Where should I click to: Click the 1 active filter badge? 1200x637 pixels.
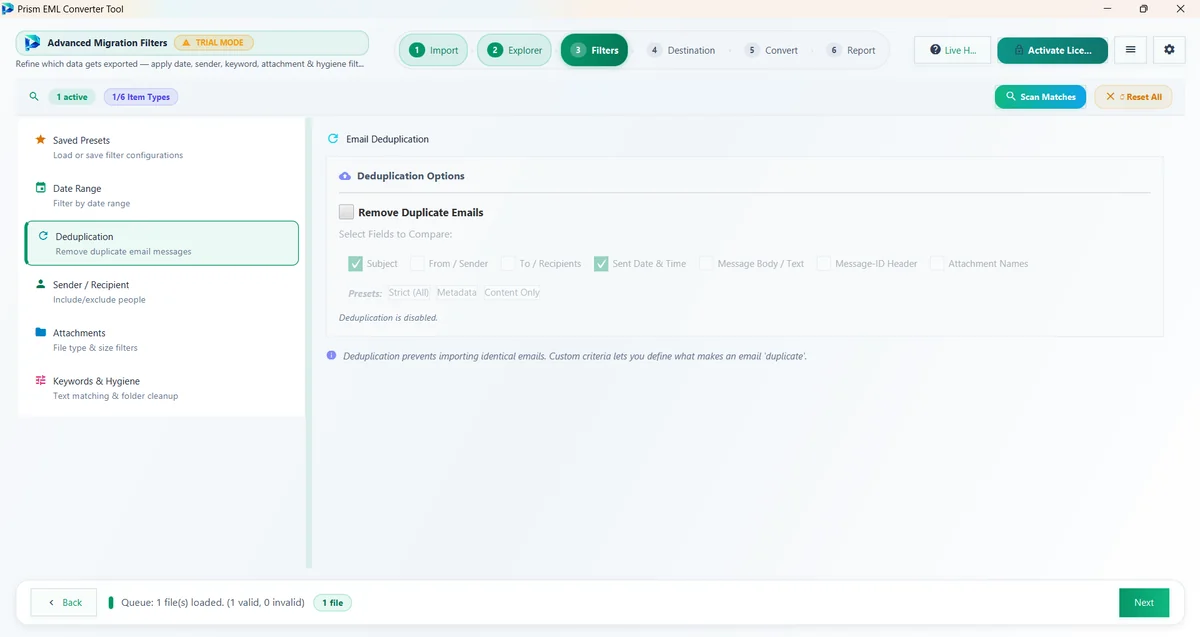click(72, 97)
